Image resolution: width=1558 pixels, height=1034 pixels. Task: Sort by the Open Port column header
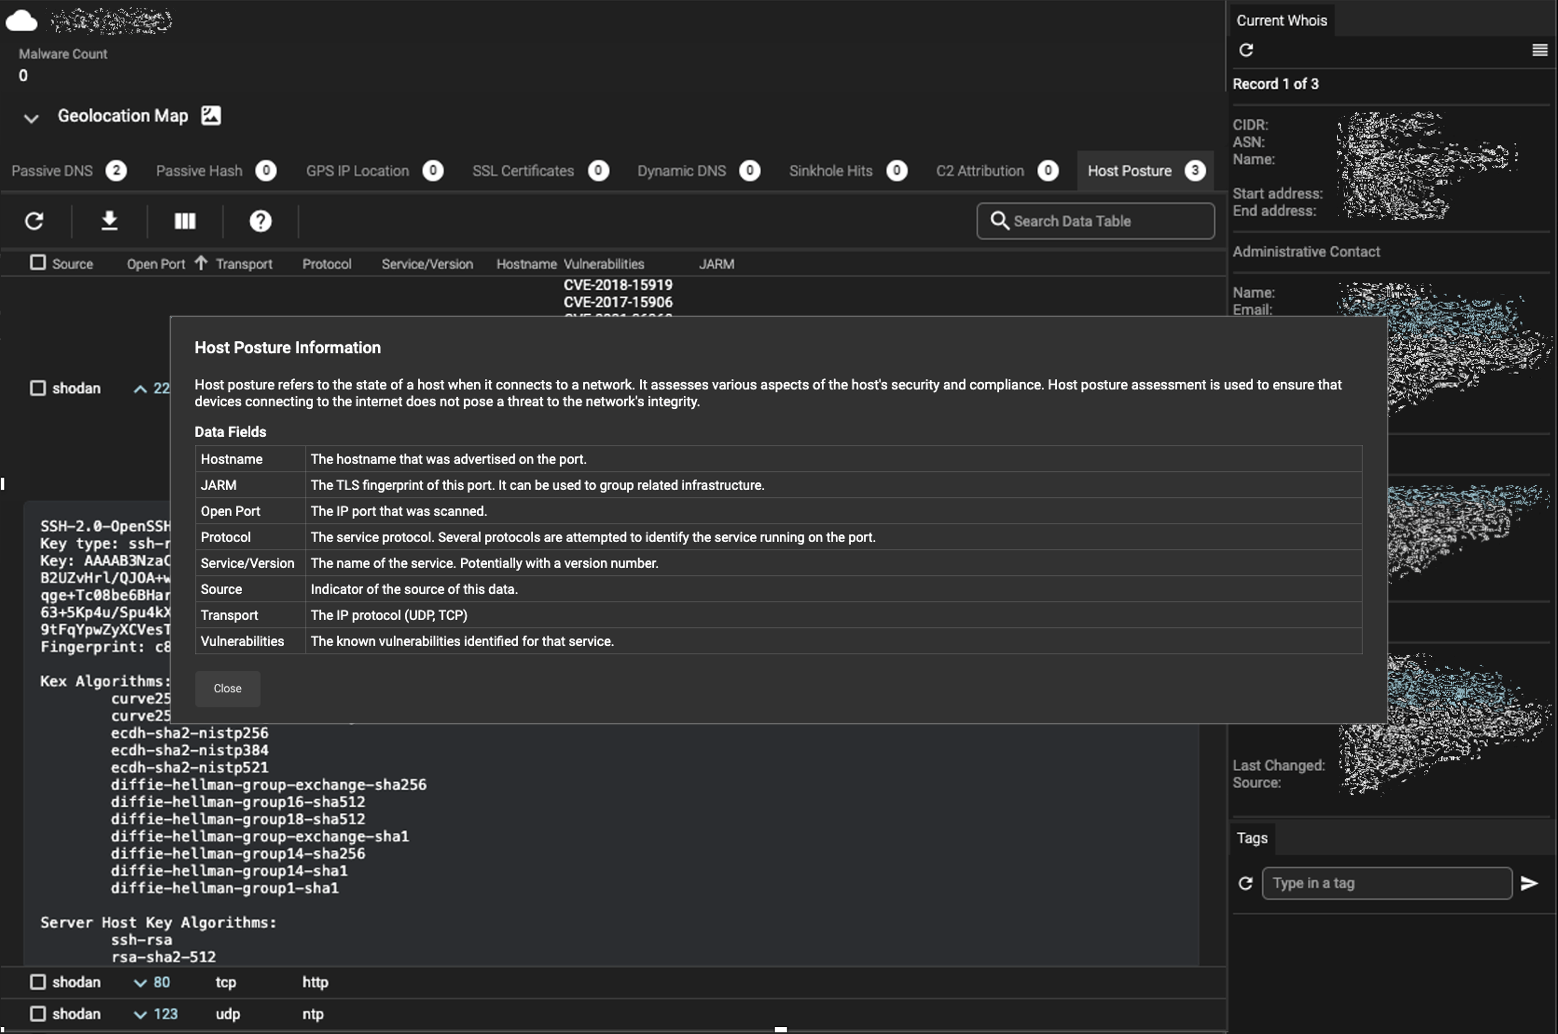156,264
